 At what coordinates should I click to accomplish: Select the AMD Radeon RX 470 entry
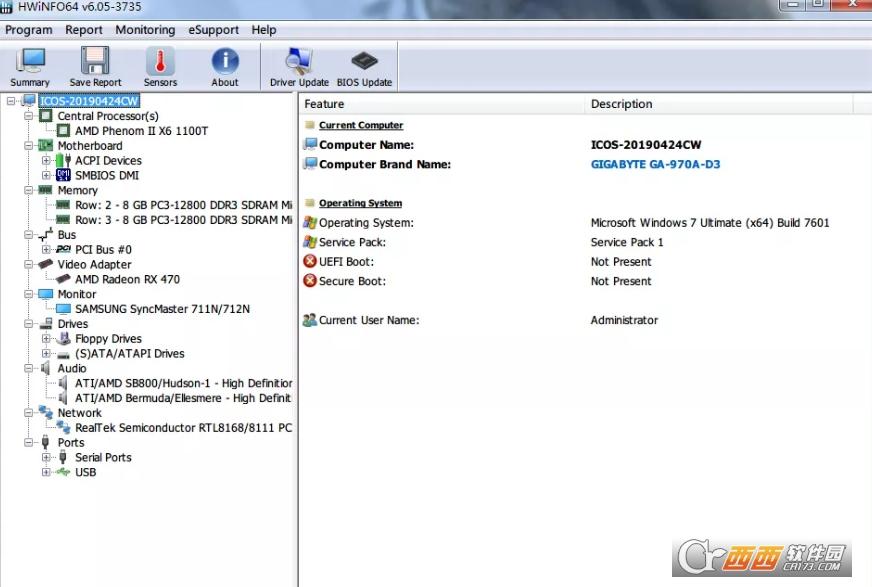click(x=127, y=279)
